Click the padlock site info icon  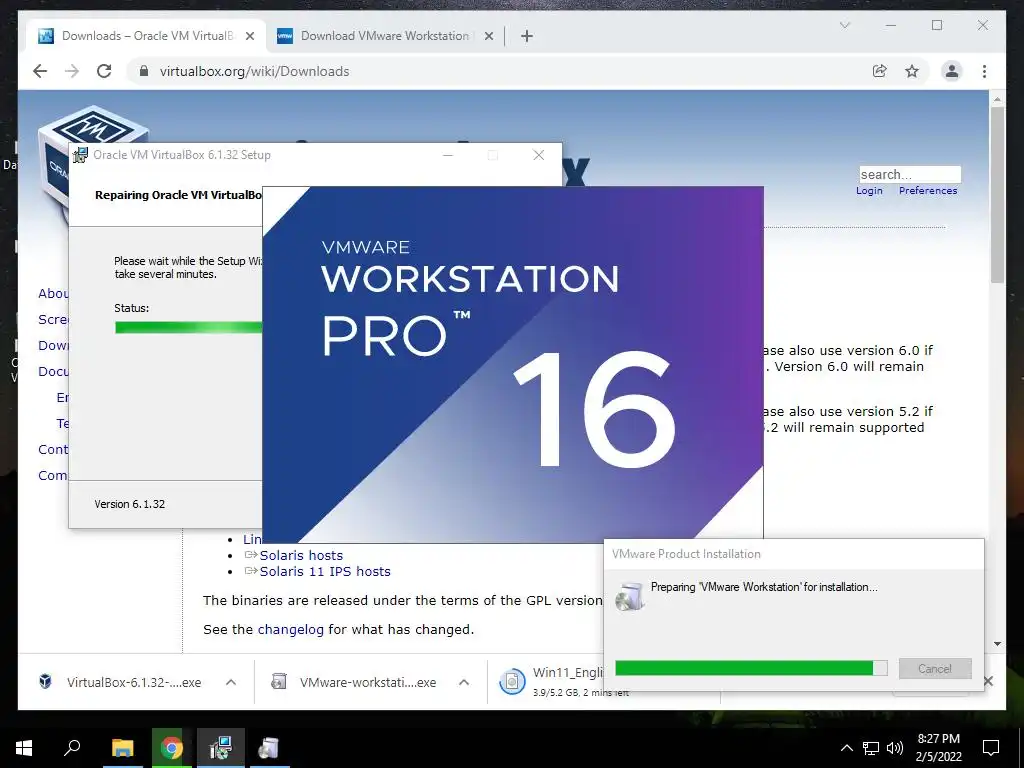pyautogui.click(x=144, y=71)
